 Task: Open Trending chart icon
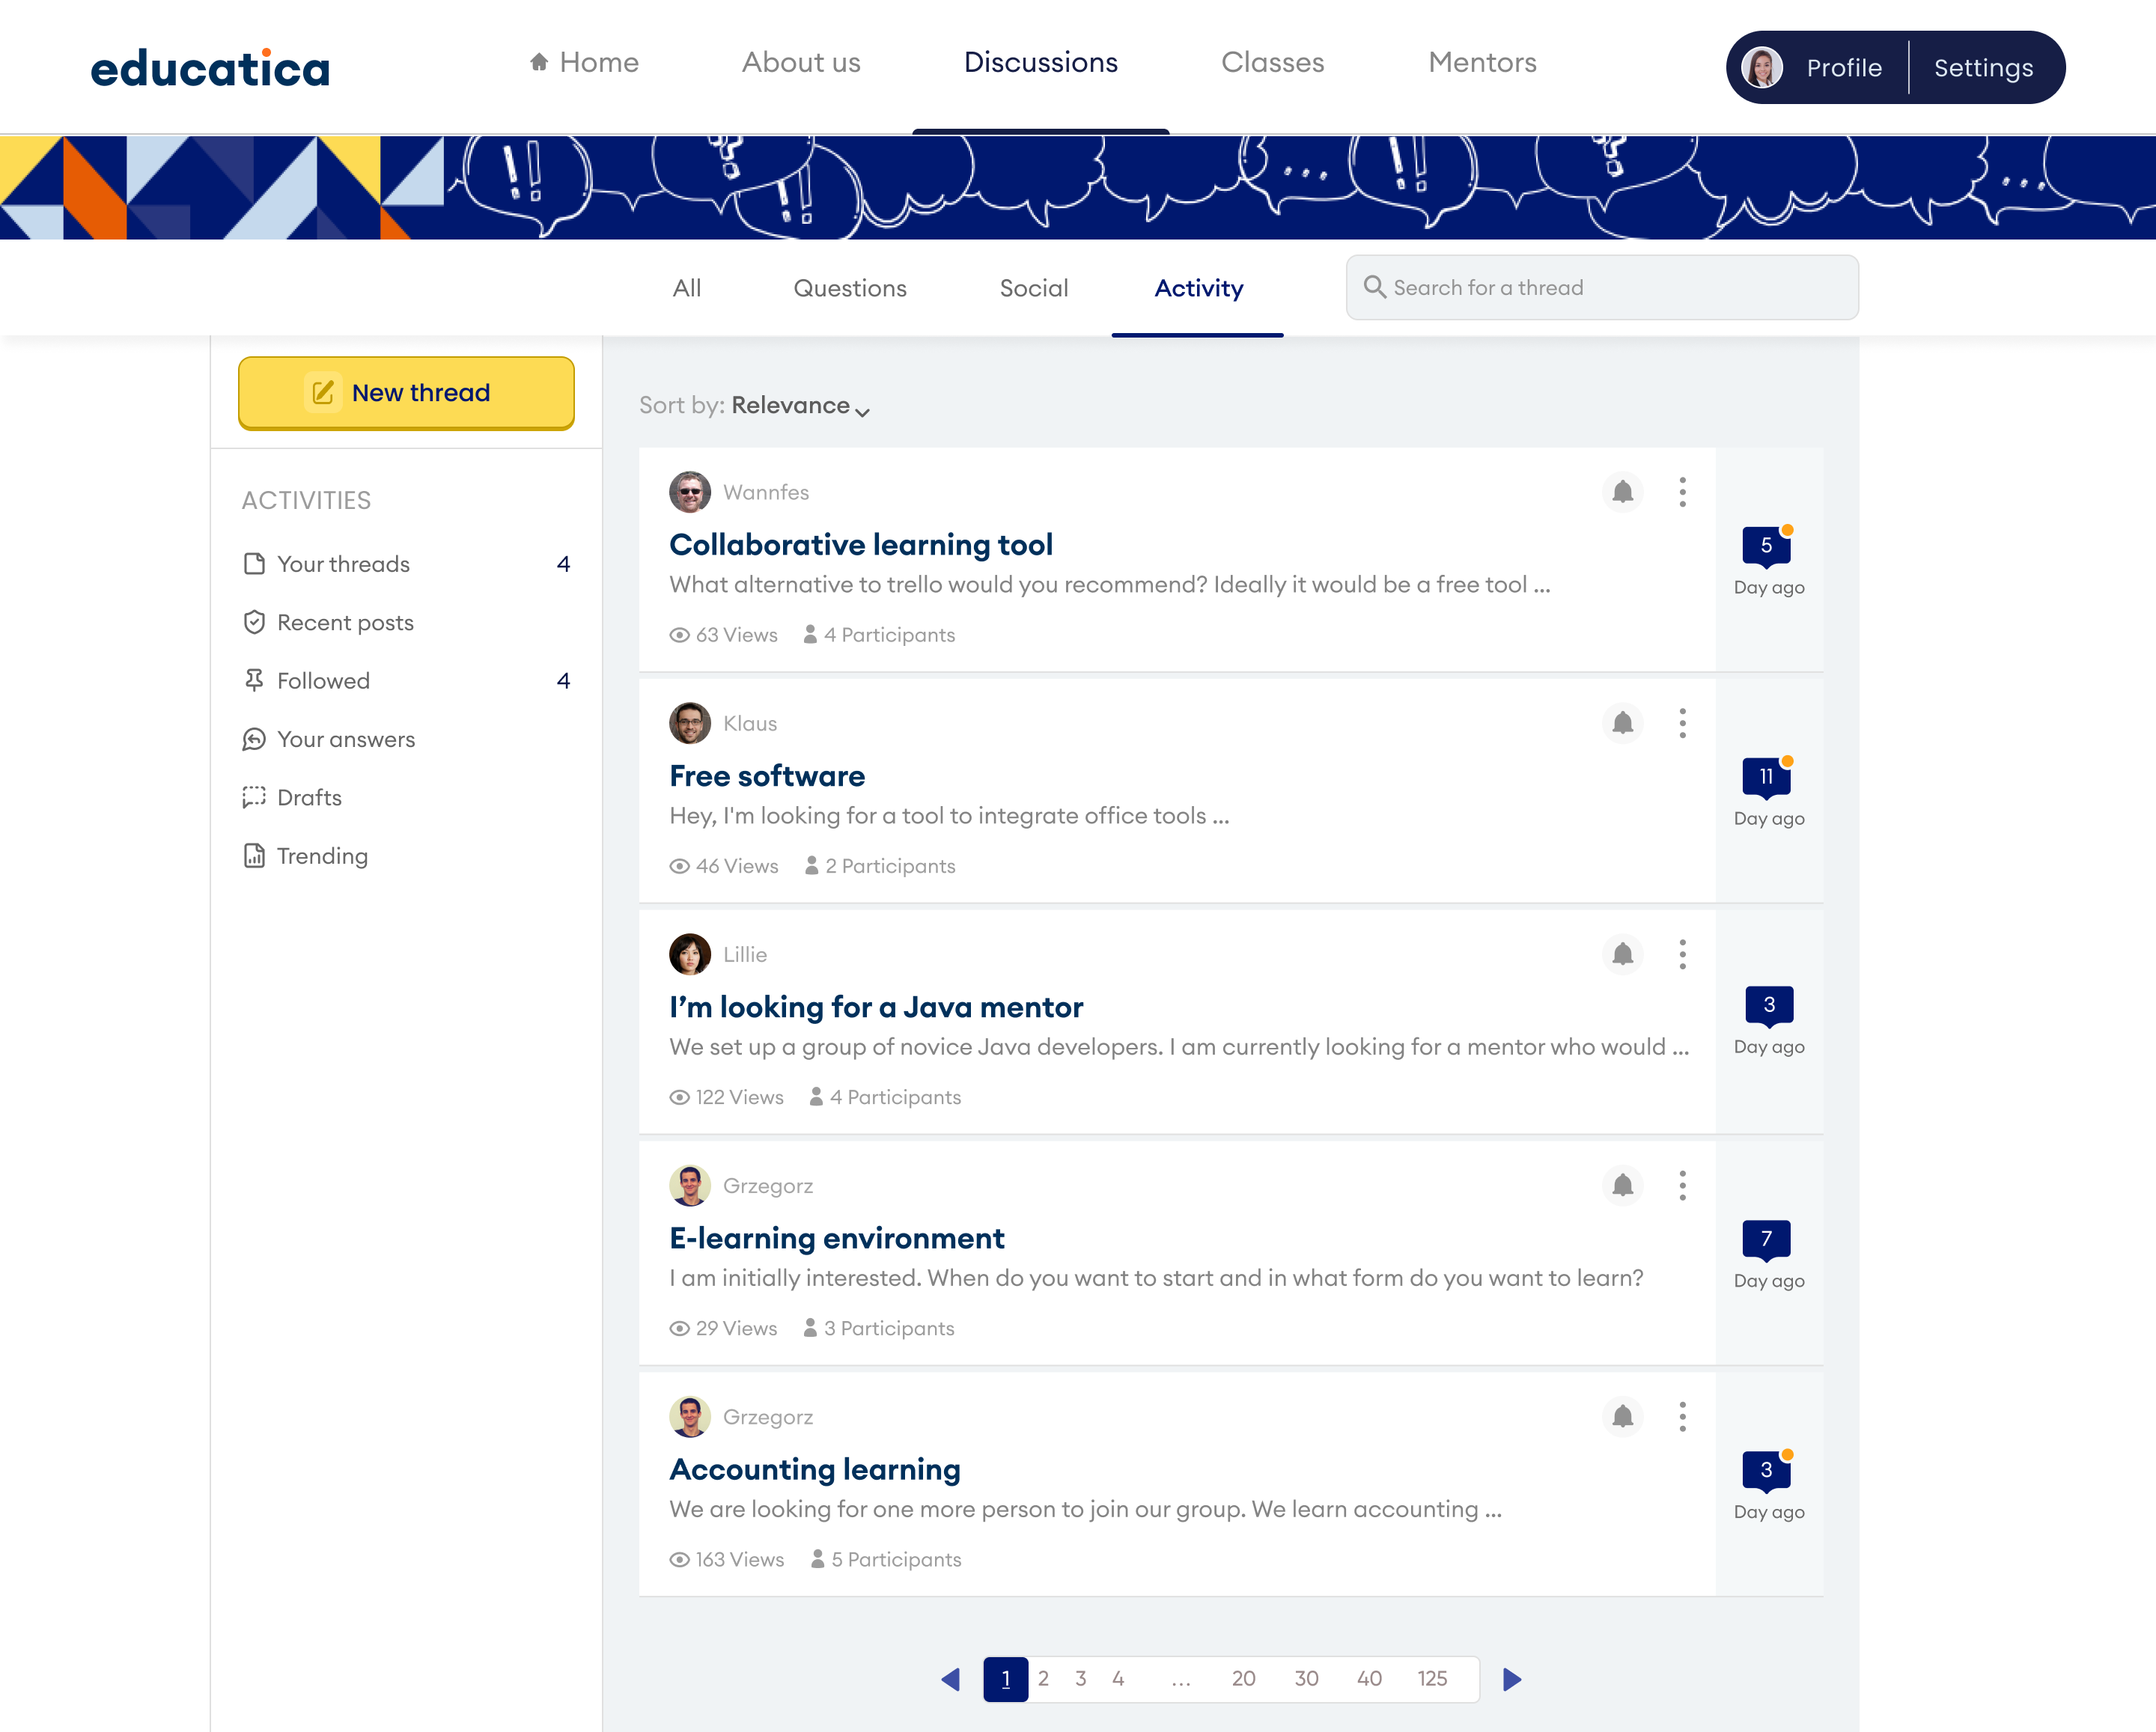click(254, 856)
